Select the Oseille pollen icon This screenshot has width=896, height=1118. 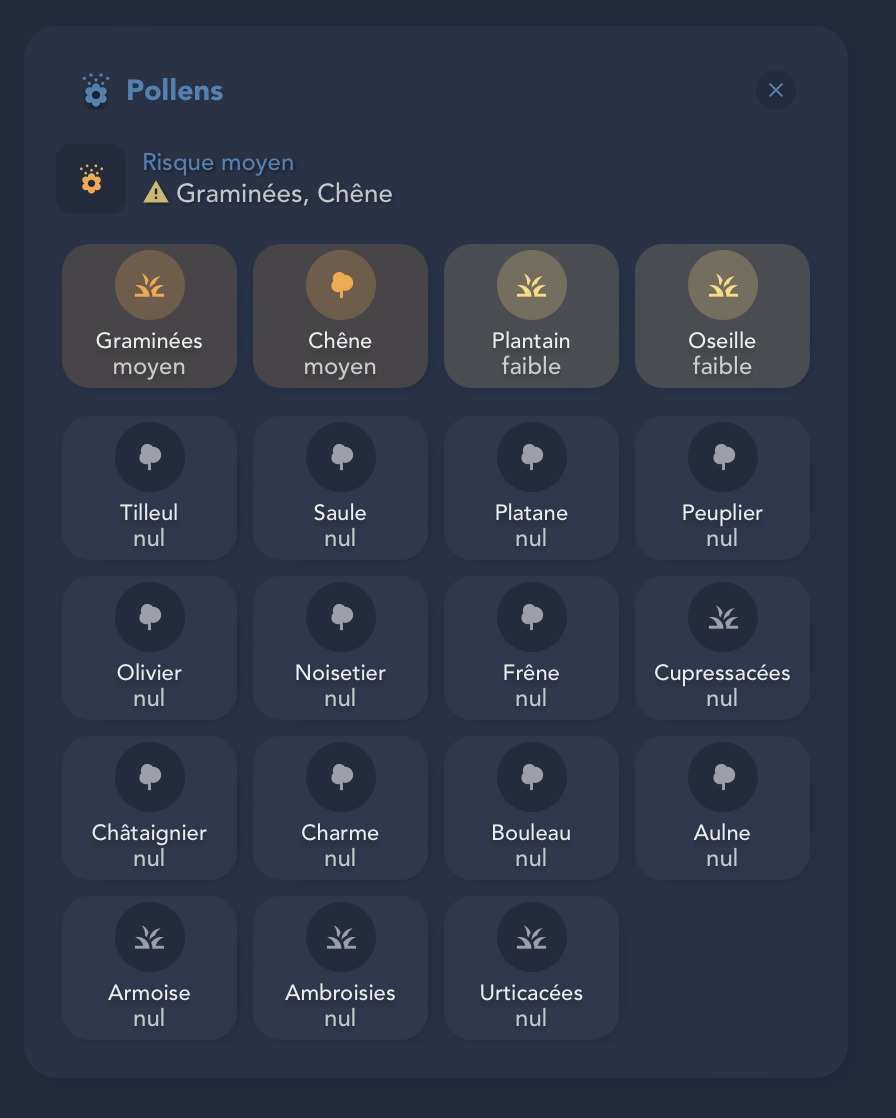pos(723,285)
